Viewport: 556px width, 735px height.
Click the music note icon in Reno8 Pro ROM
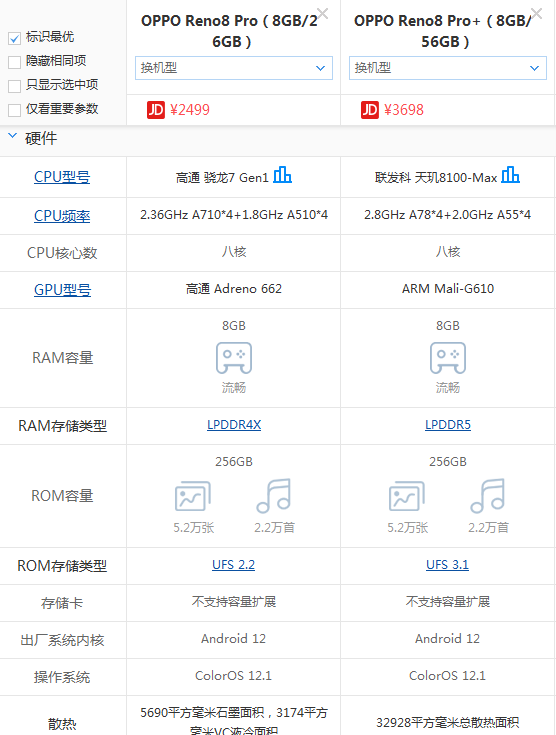tap(274, 495)
